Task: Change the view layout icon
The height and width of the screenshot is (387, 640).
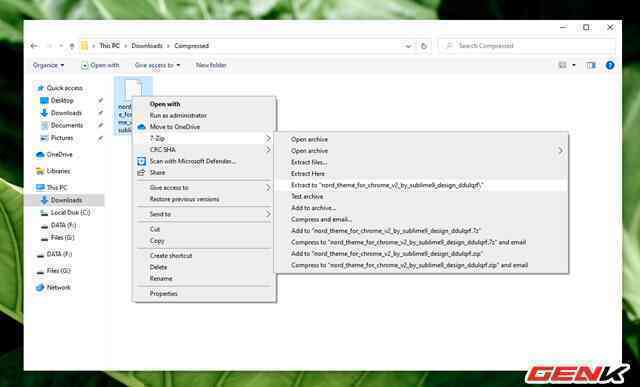Action: (562, 65)
